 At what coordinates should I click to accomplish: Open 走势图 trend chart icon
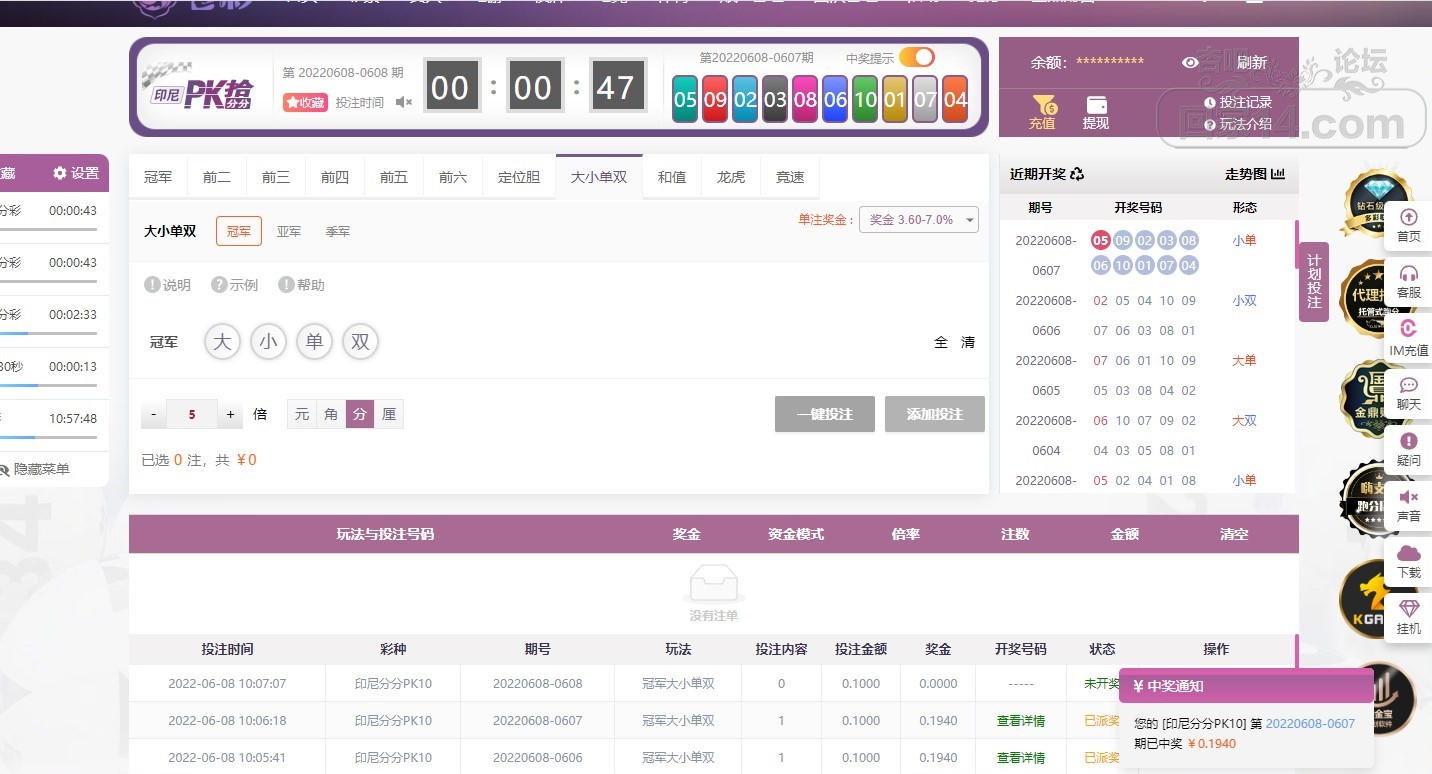(x=1278, y=174)
